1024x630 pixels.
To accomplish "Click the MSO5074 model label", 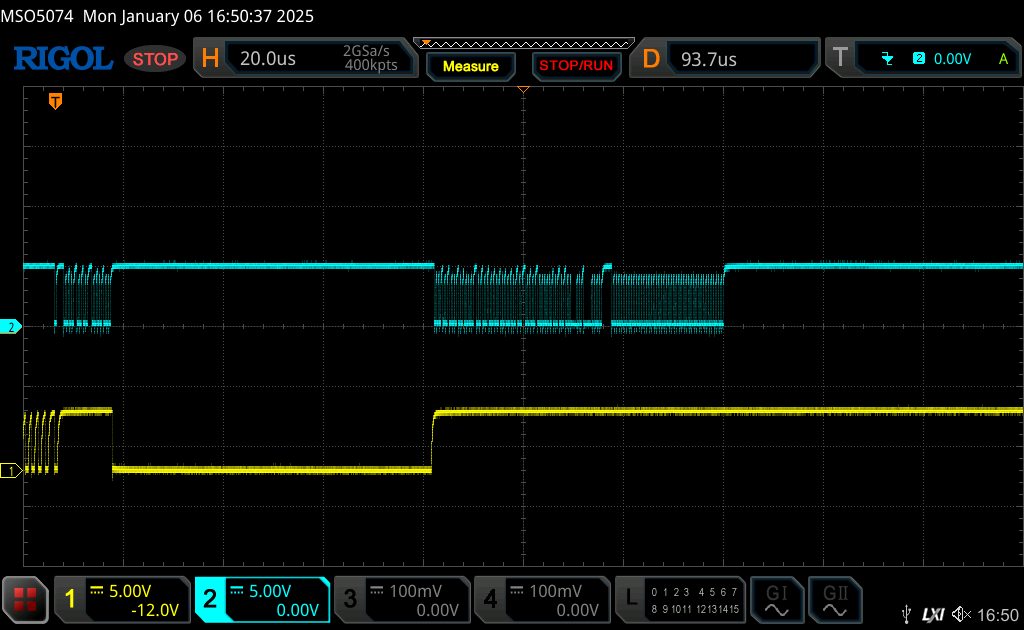I will click(x=37, y=16).
